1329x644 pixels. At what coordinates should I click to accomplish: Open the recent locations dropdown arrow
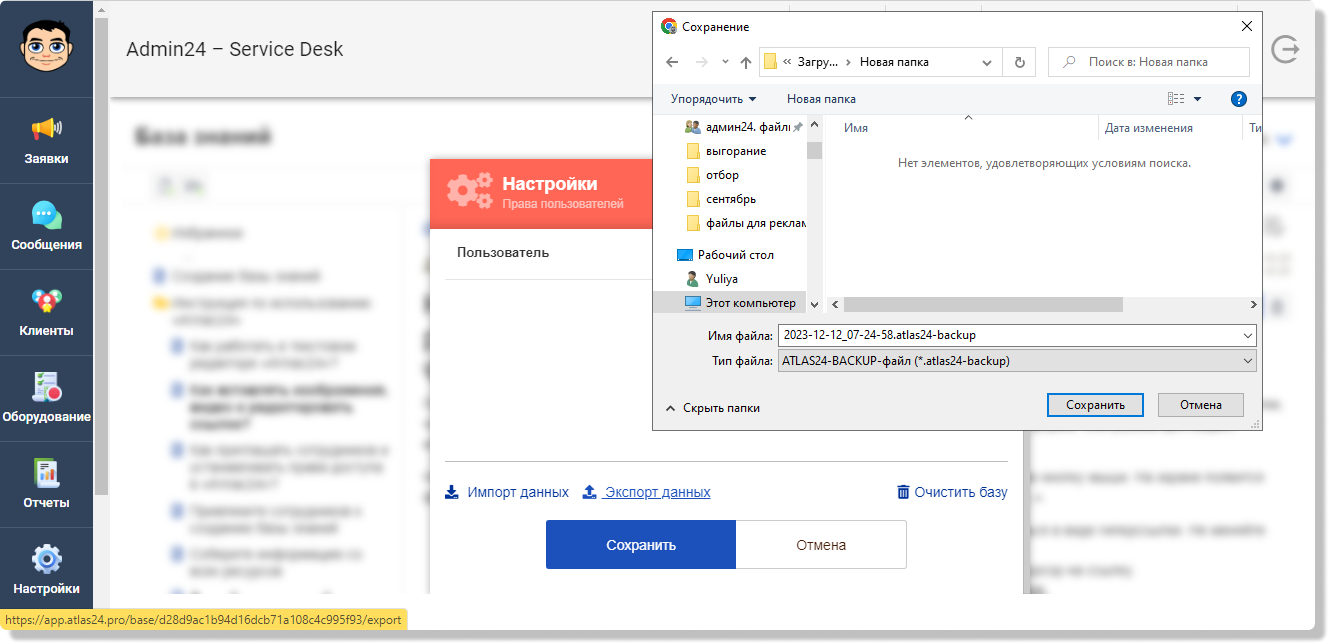click(x=726, y=62)
